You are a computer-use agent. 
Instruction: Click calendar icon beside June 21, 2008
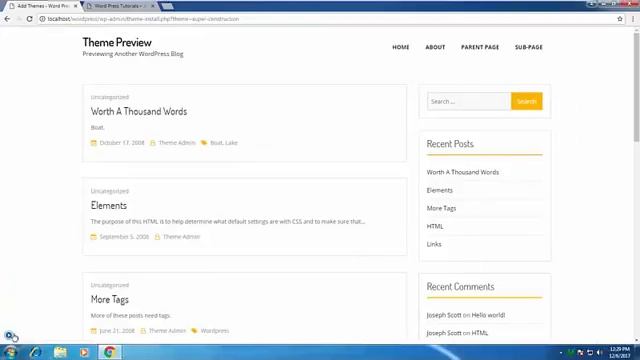tap(94, 331)
